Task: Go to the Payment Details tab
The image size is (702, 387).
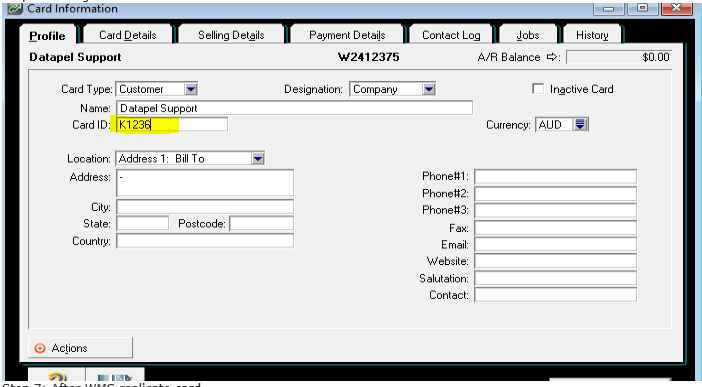Action: pyautogui.click(x=347, y=35)
